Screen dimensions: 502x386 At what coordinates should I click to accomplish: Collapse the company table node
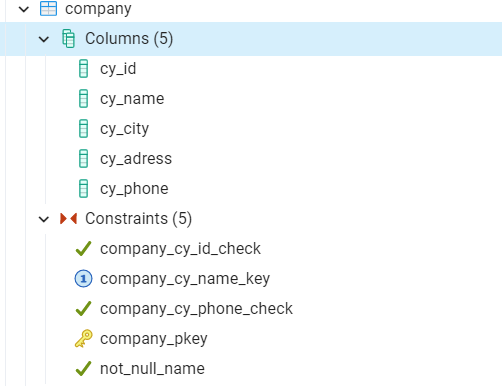tap(24, 9)
